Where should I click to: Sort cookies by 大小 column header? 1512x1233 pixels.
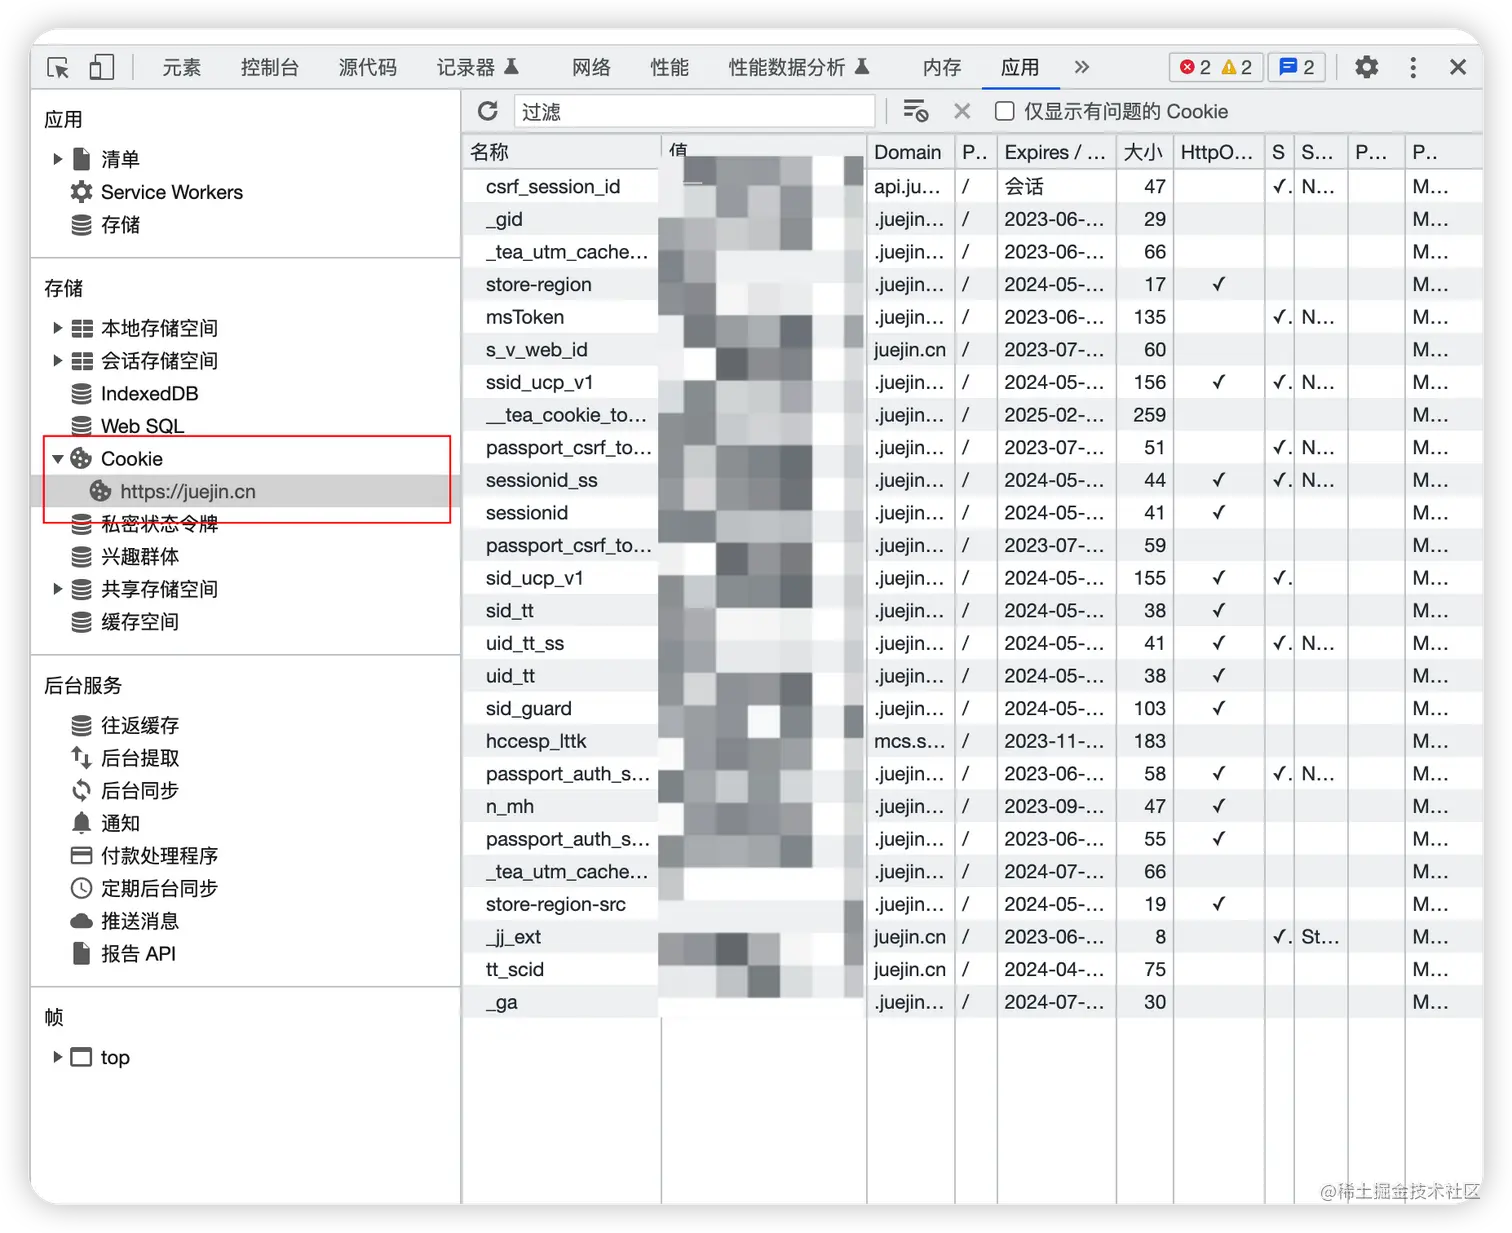click(x=1143, y=152)
